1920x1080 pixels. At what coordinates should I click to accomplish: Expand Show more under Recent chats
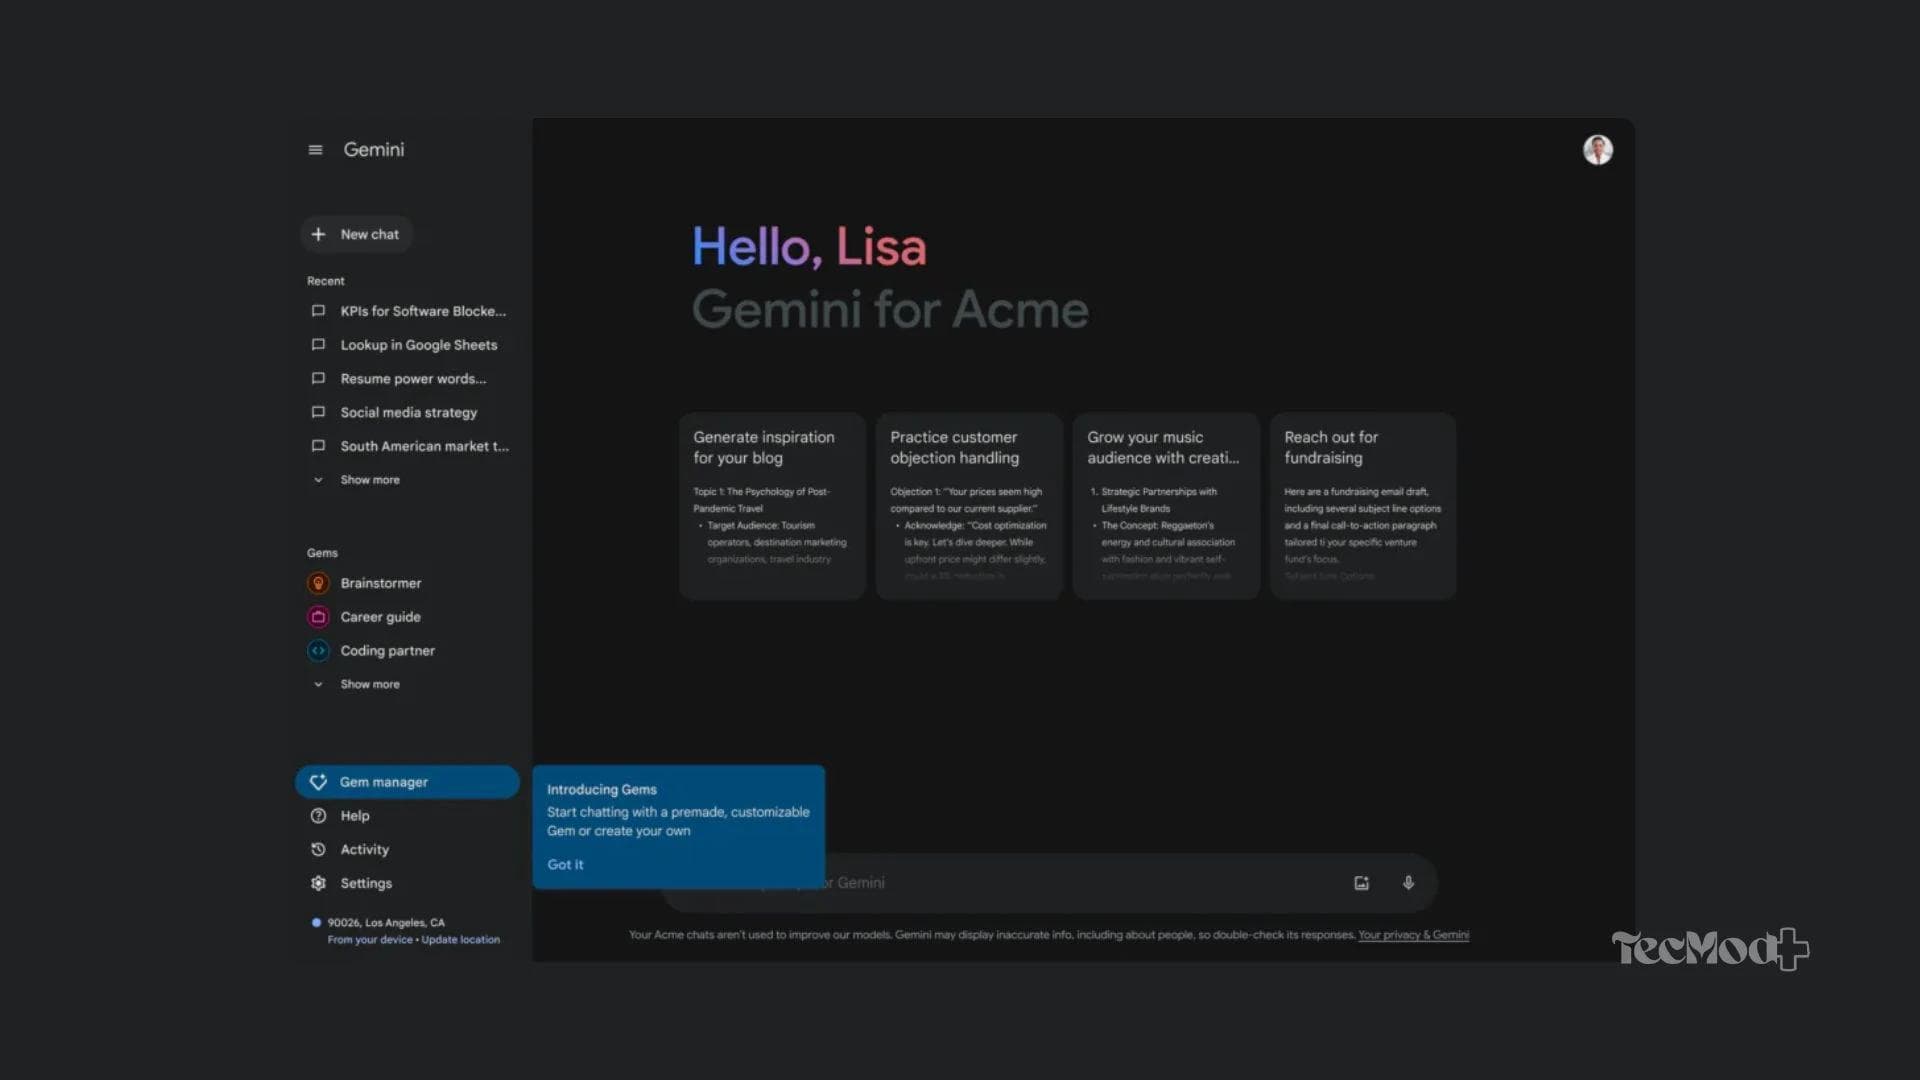[x=368, y=480]
